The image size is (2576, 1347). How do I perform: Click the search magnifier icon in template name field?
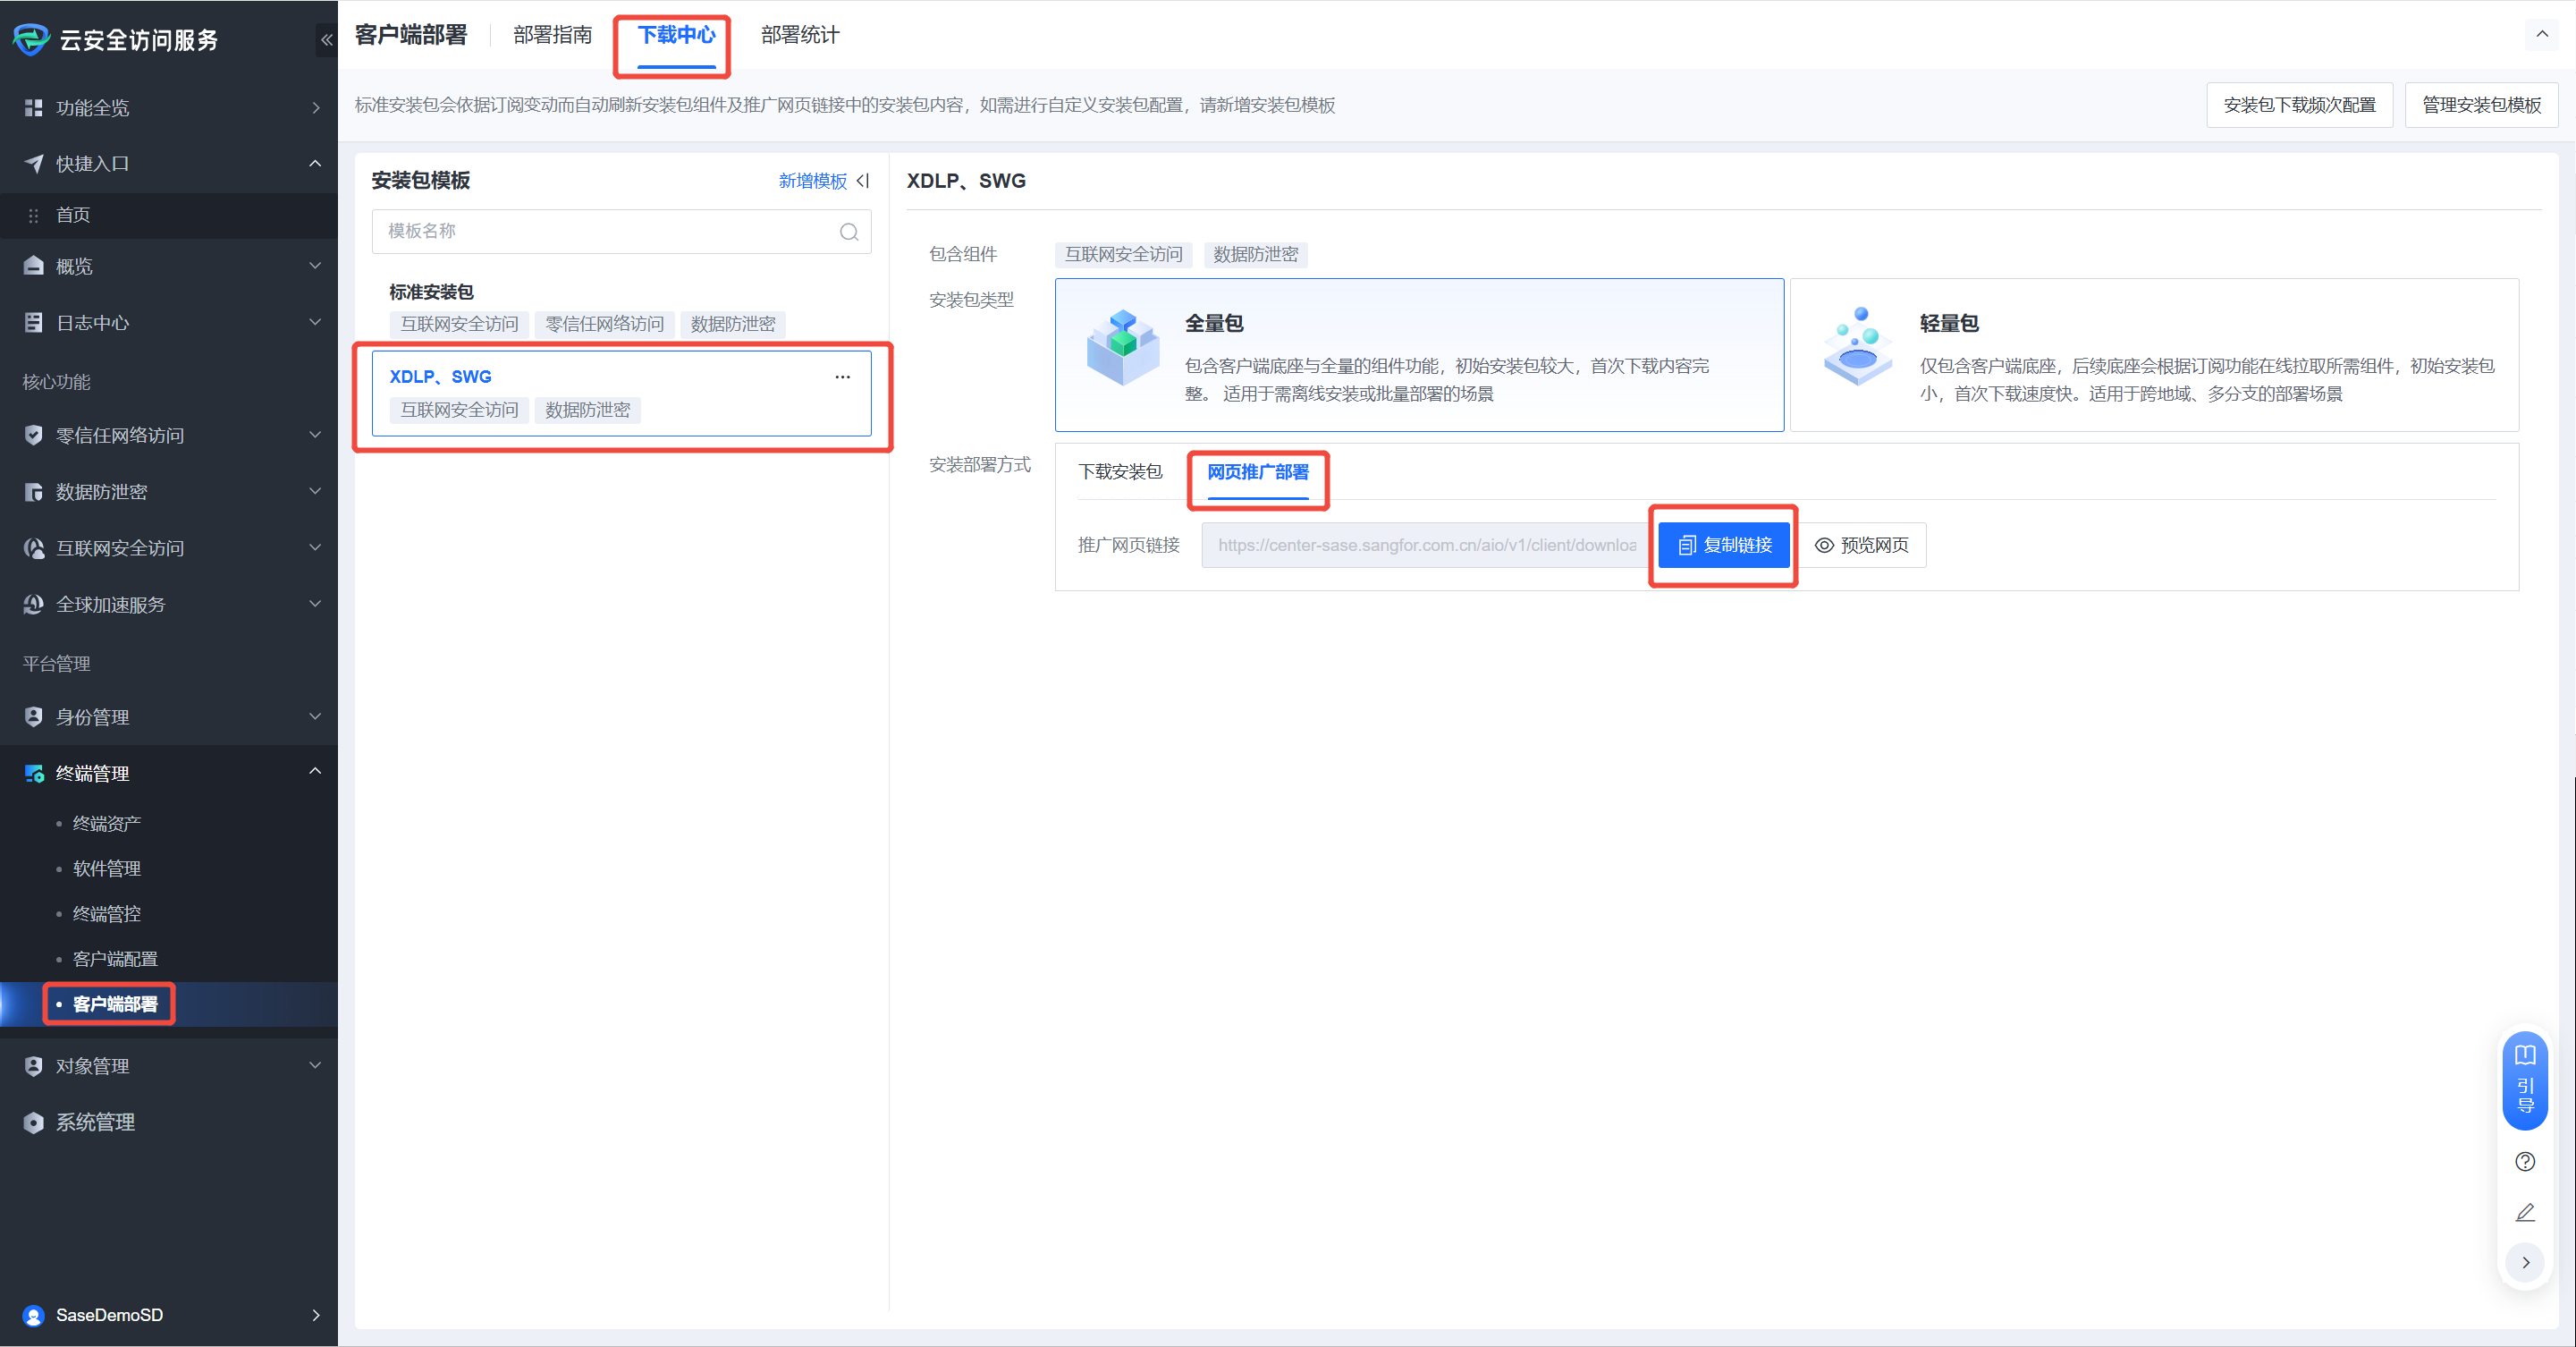click(848, 232)
